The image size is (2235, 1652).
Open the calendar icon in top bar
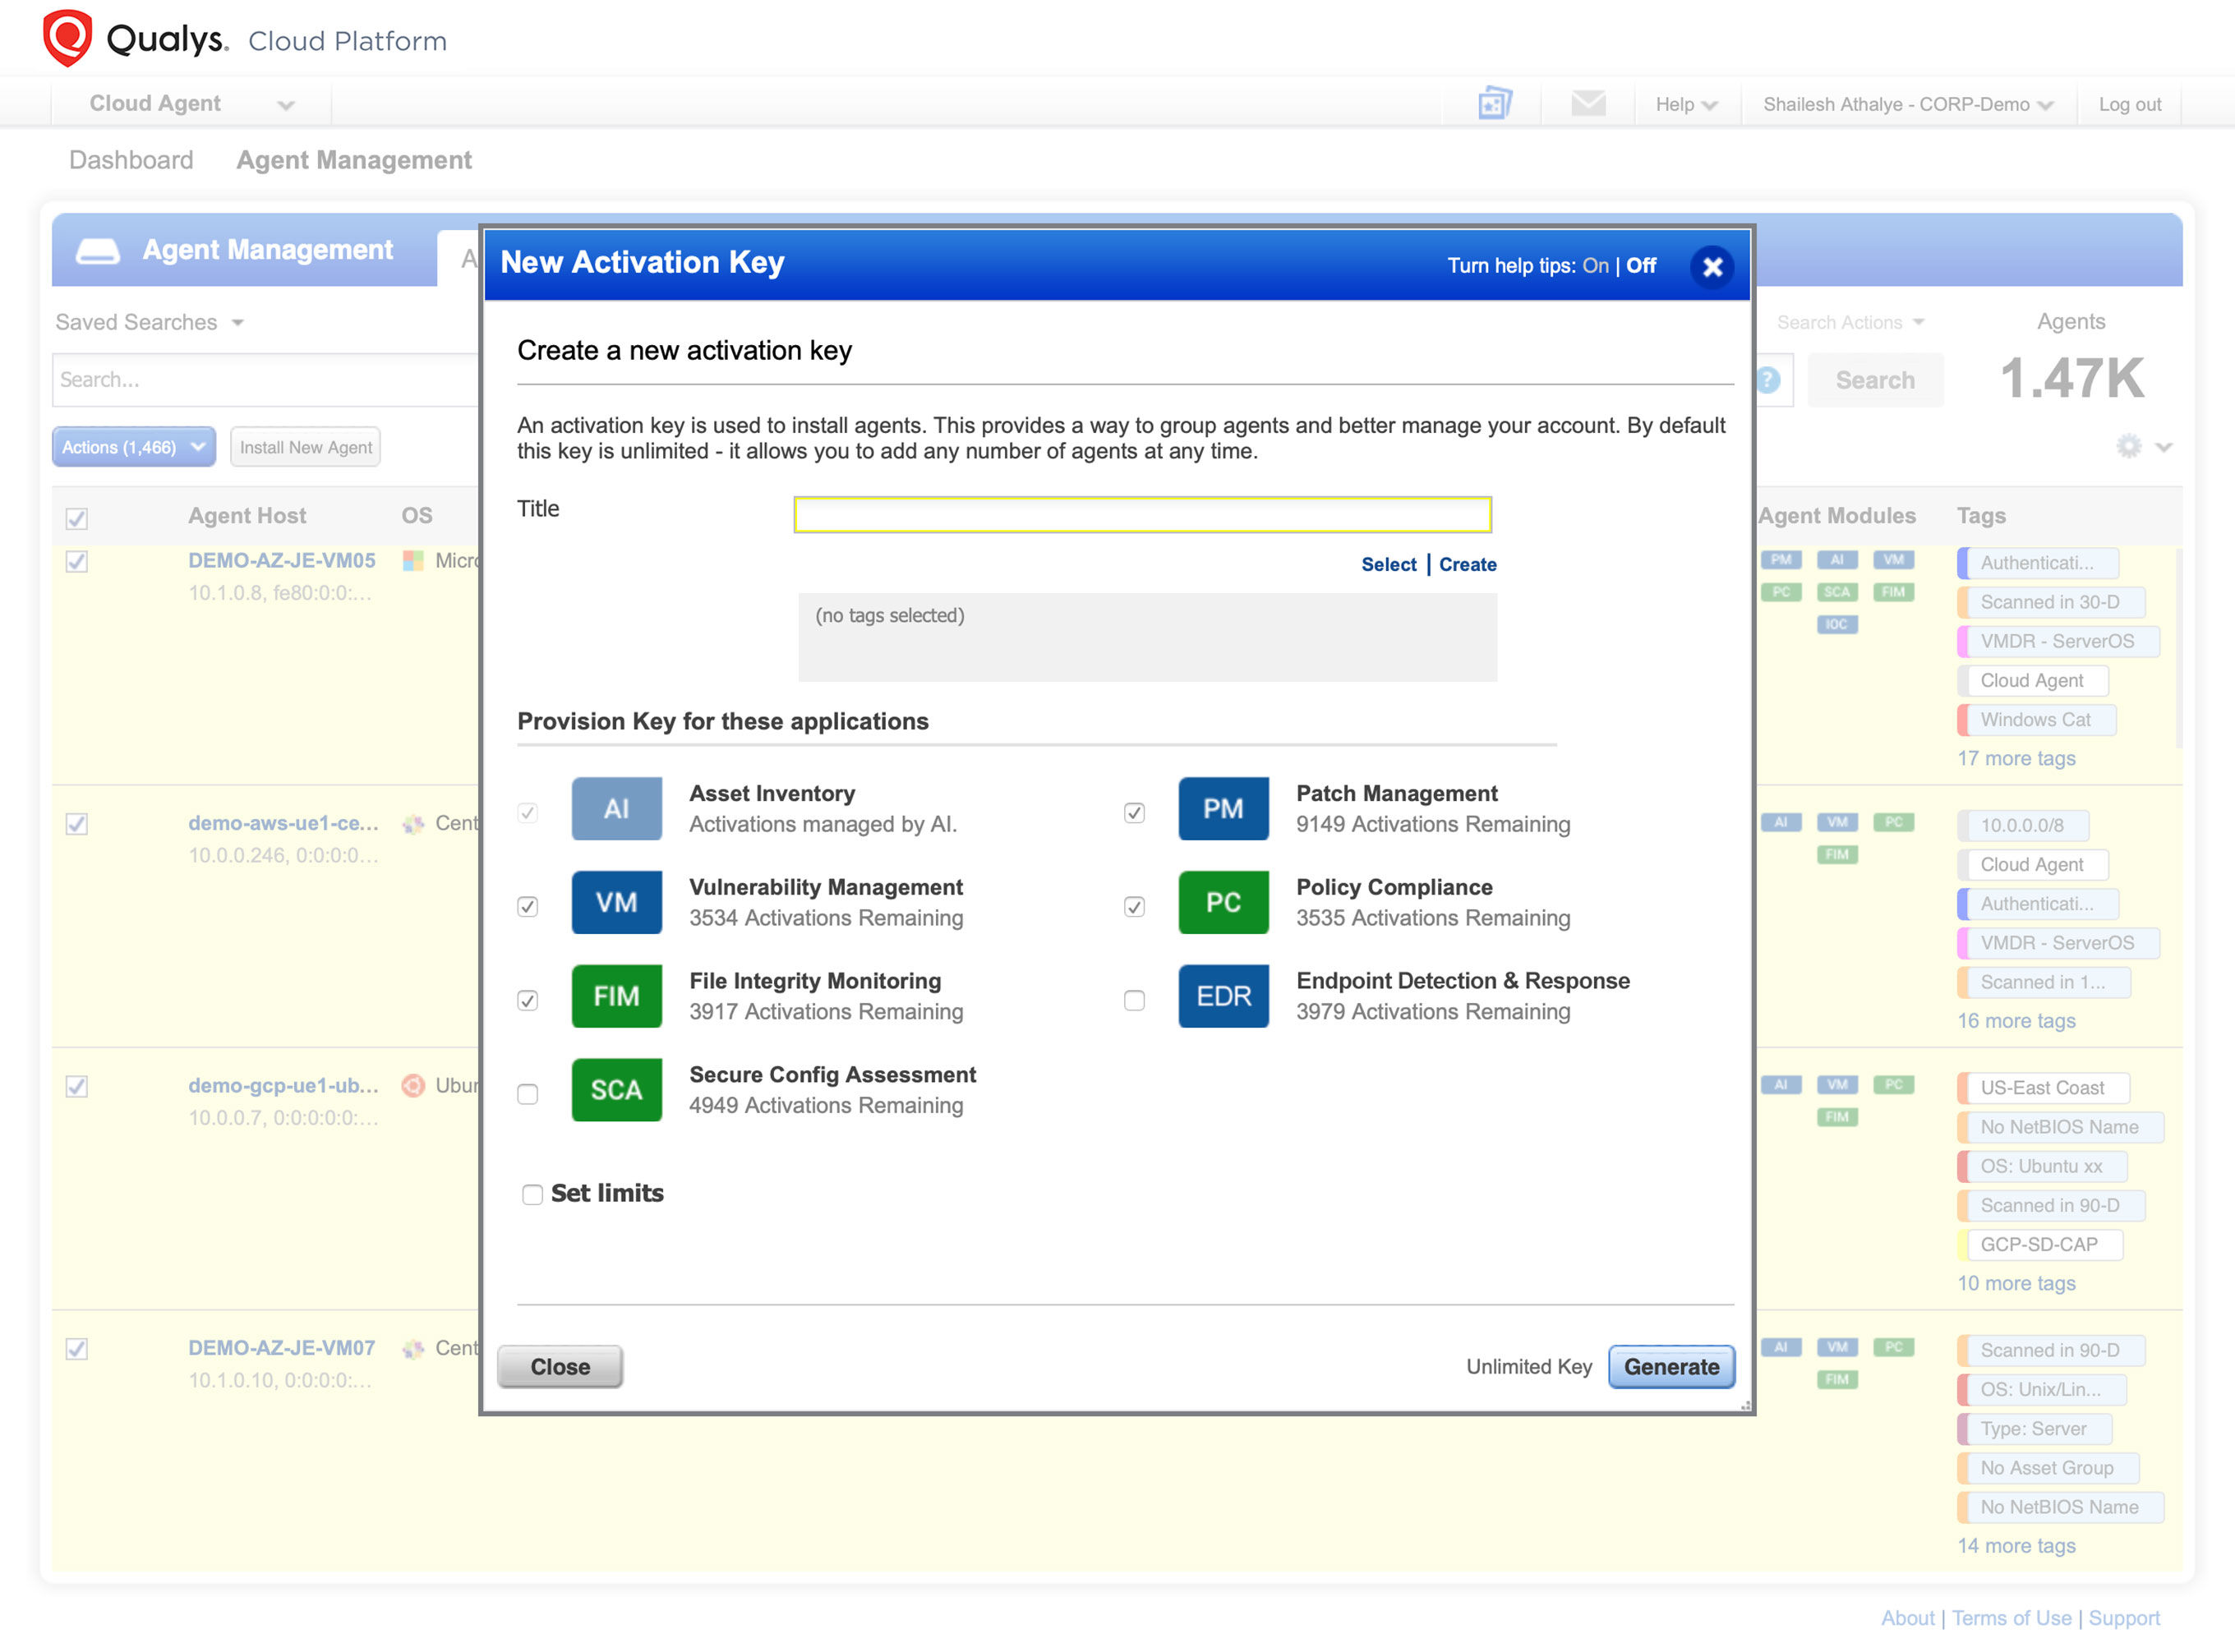[1494, 103]
